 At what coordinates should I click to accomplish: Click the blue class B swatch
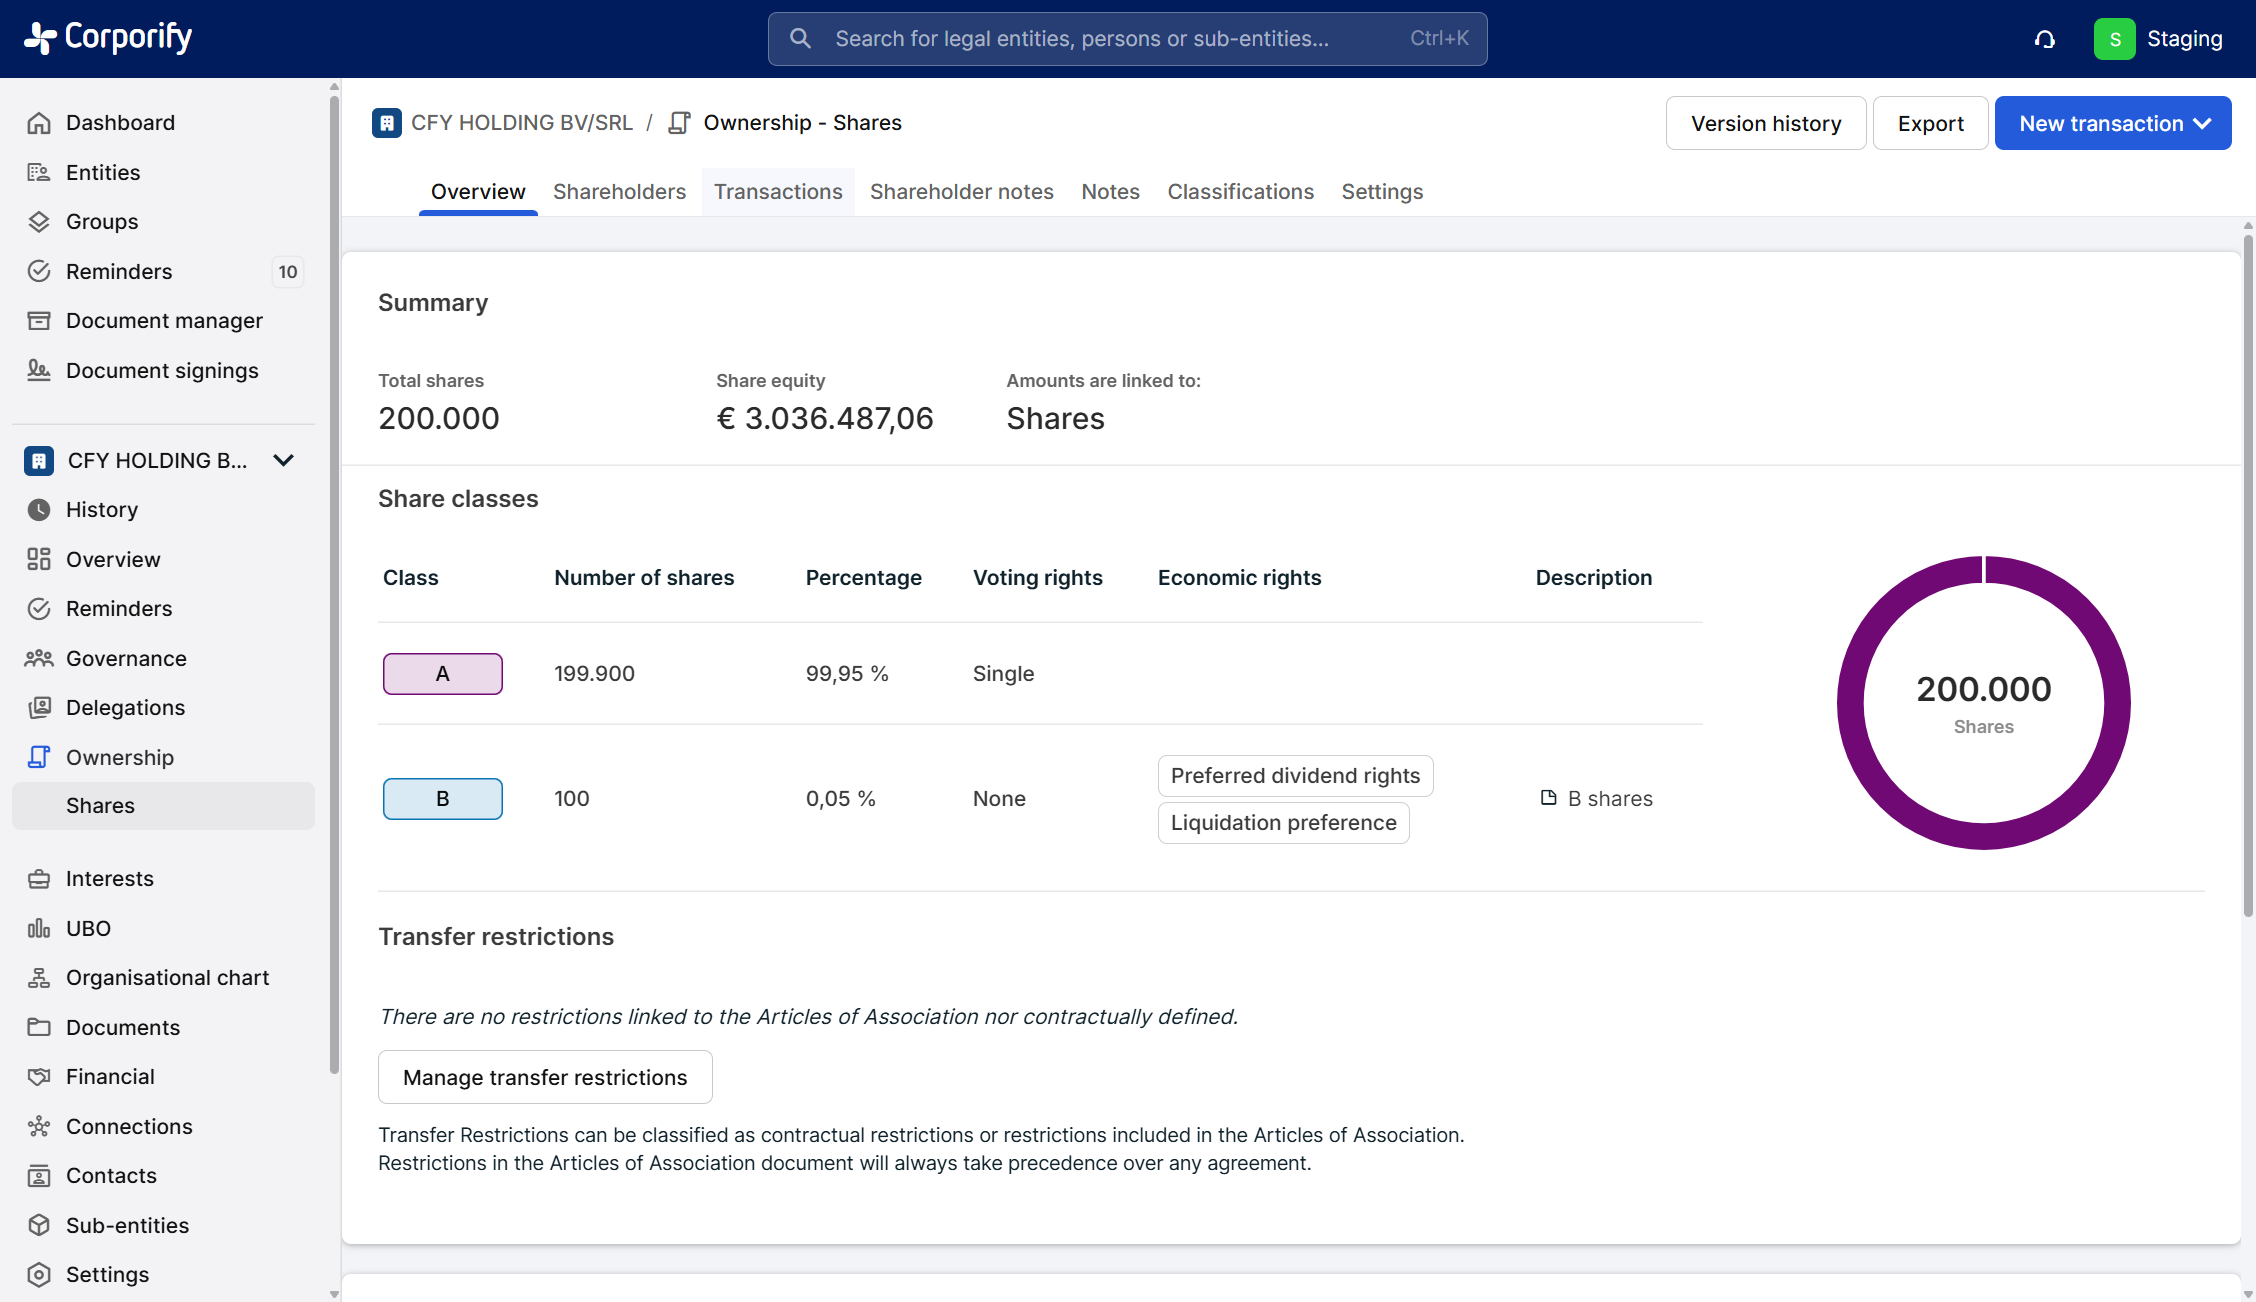(442, 799)
